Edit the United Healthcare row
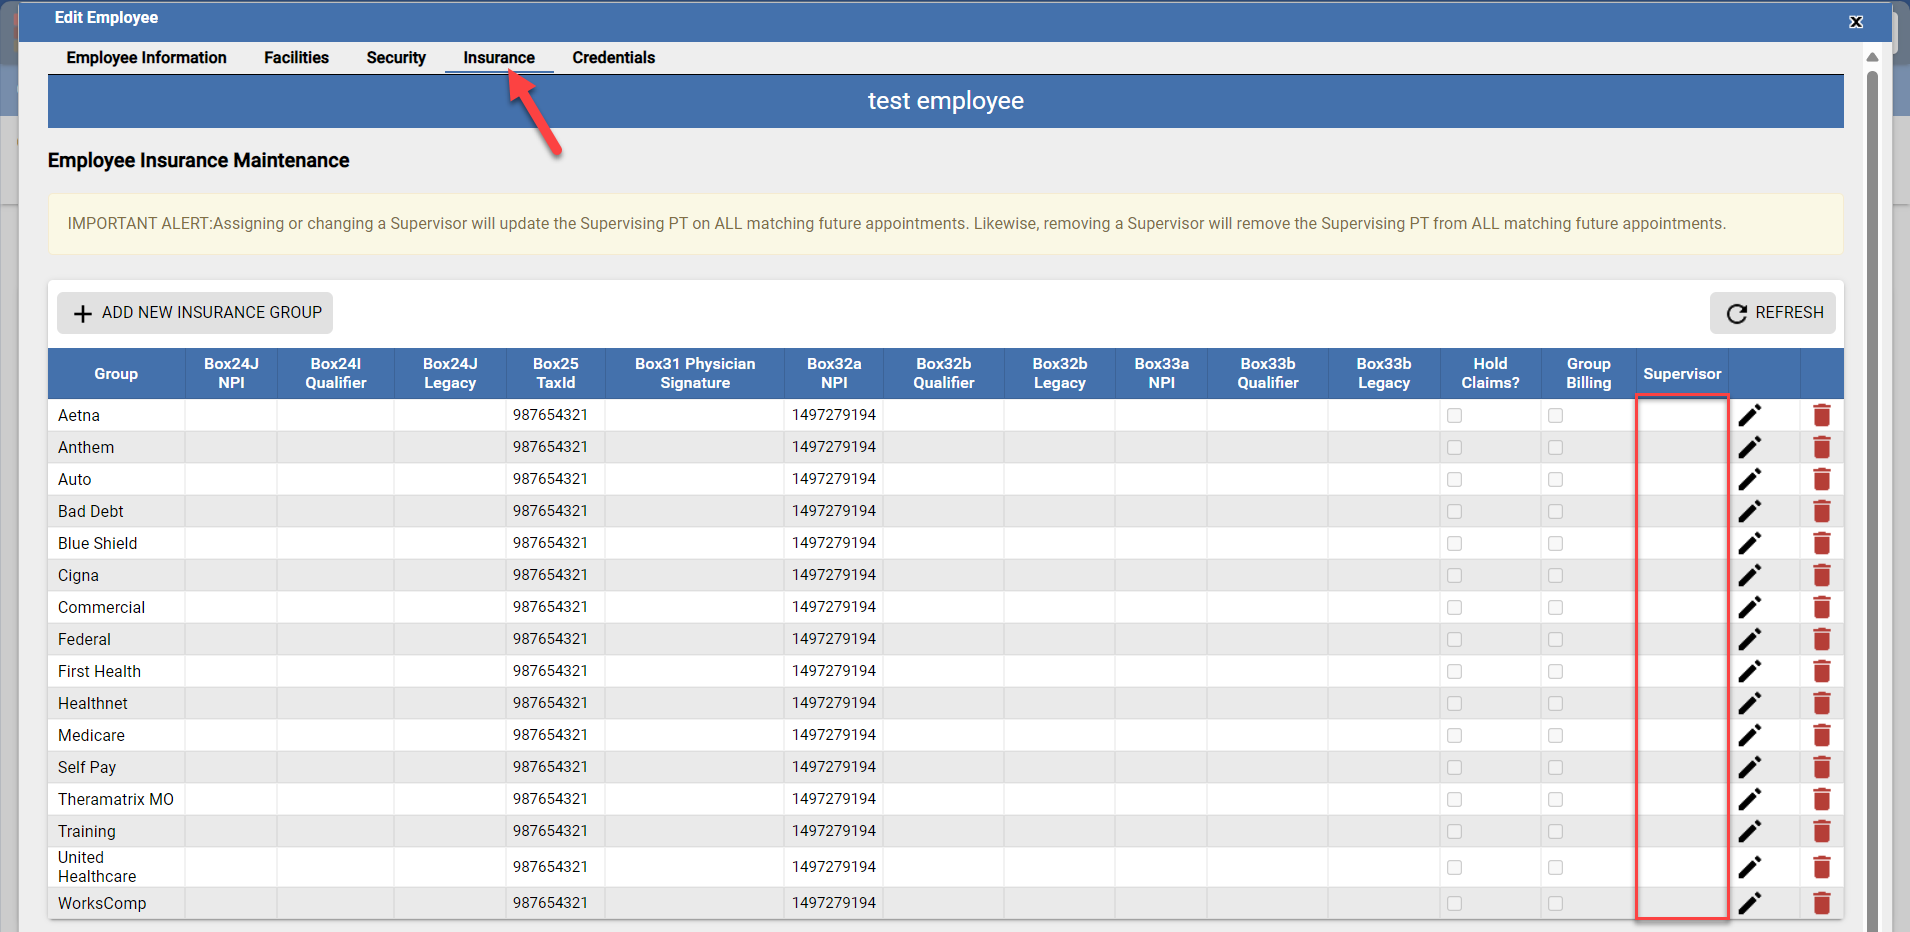The height and width of the screenshot is (932, 1910). click(x=1749, y=867)
